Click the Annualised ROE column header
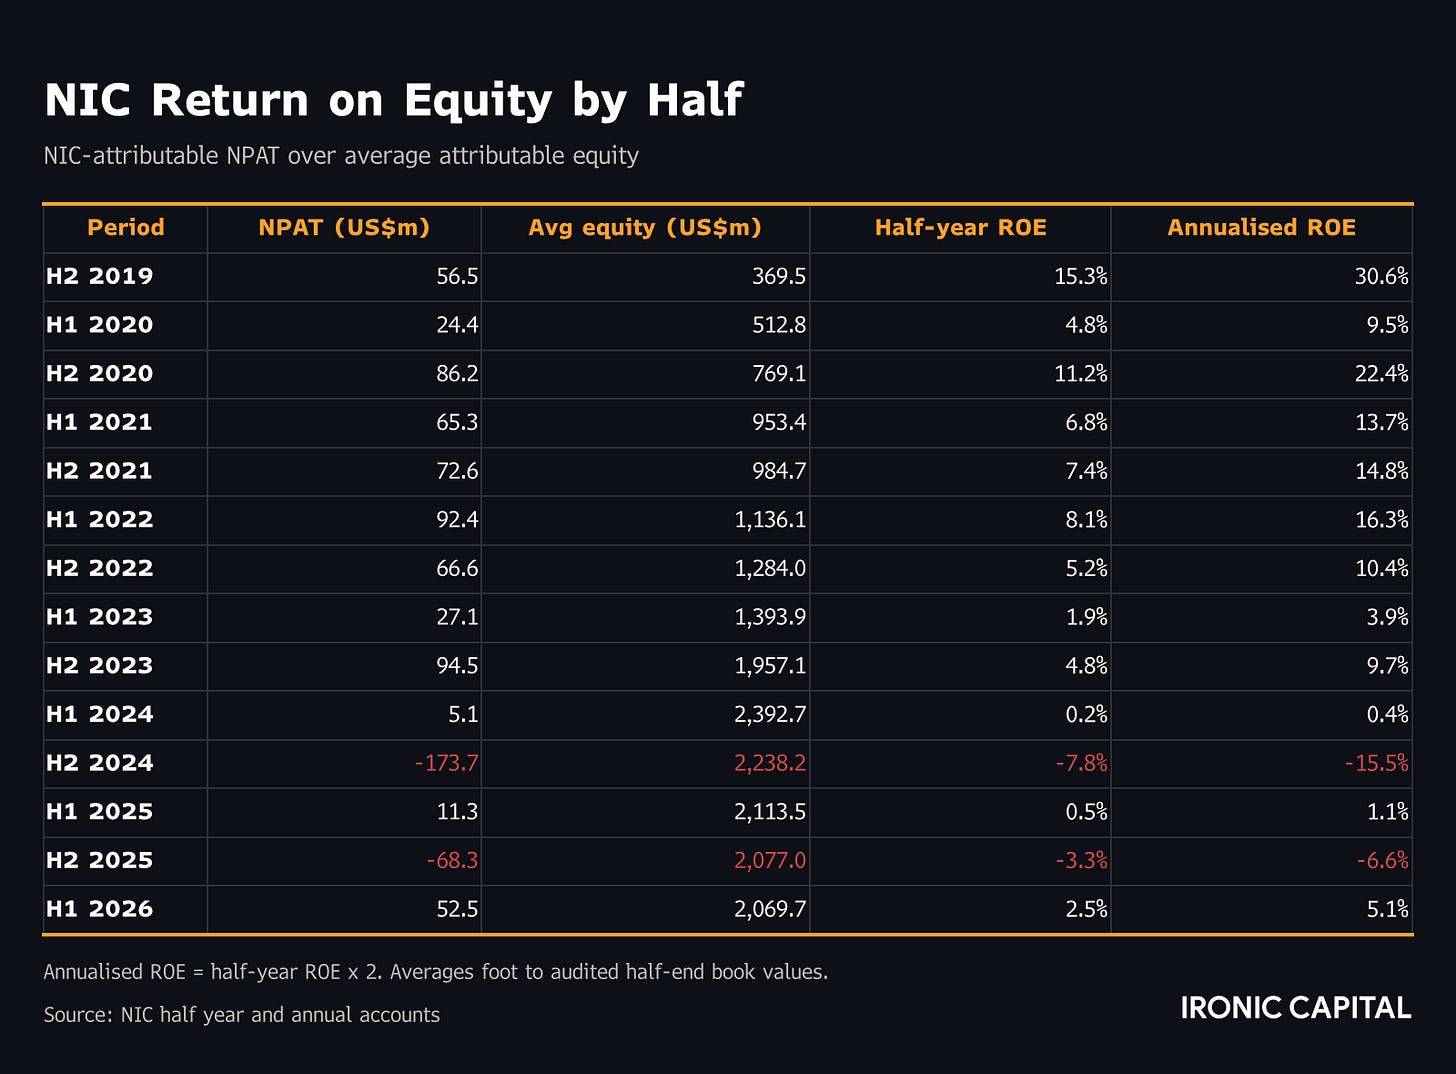Screen dimensions: 1456x1074 tap(1261, 227)
